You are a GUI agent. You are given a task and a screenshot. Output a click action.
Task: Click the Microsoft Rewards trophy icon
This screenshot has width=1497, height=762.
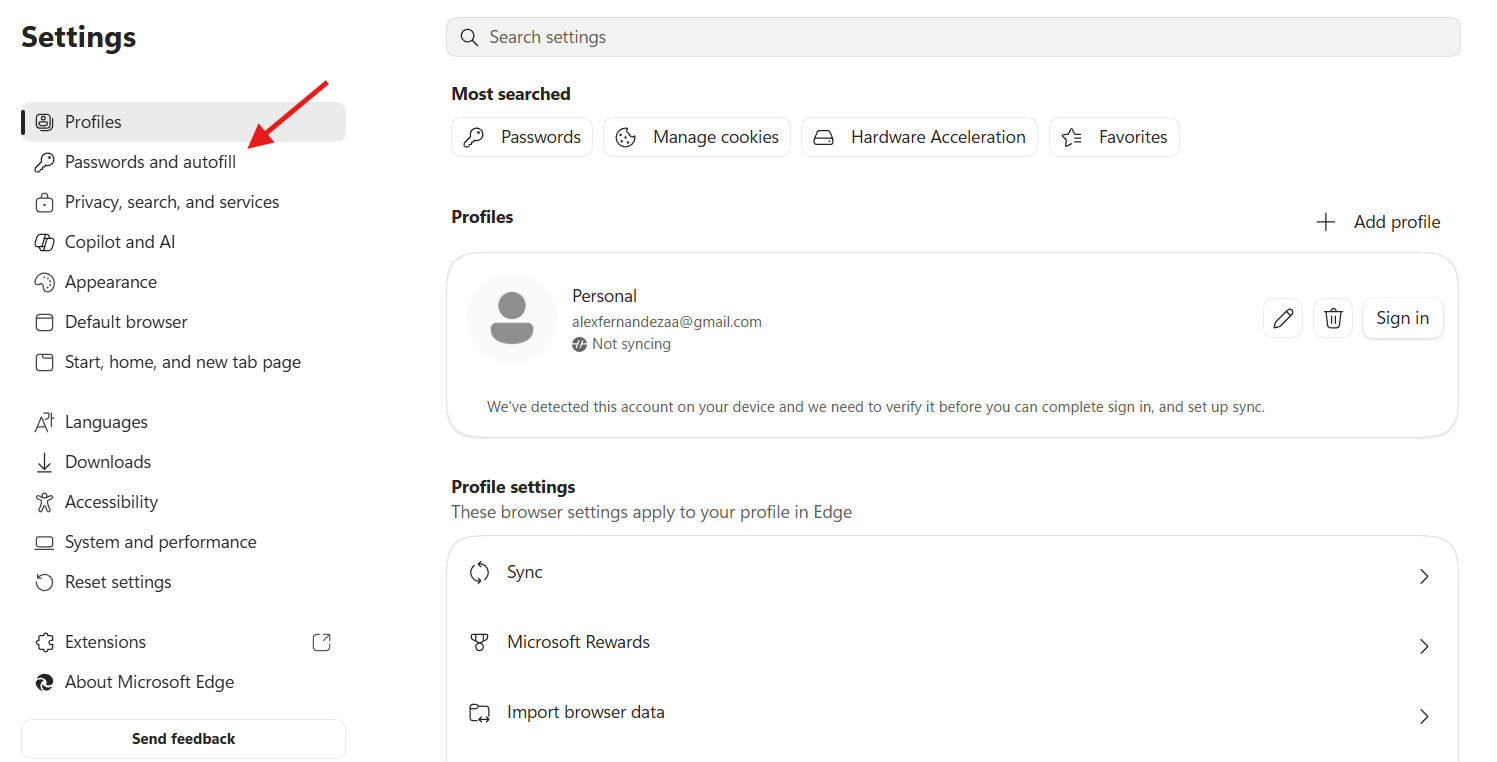point(480,642)
